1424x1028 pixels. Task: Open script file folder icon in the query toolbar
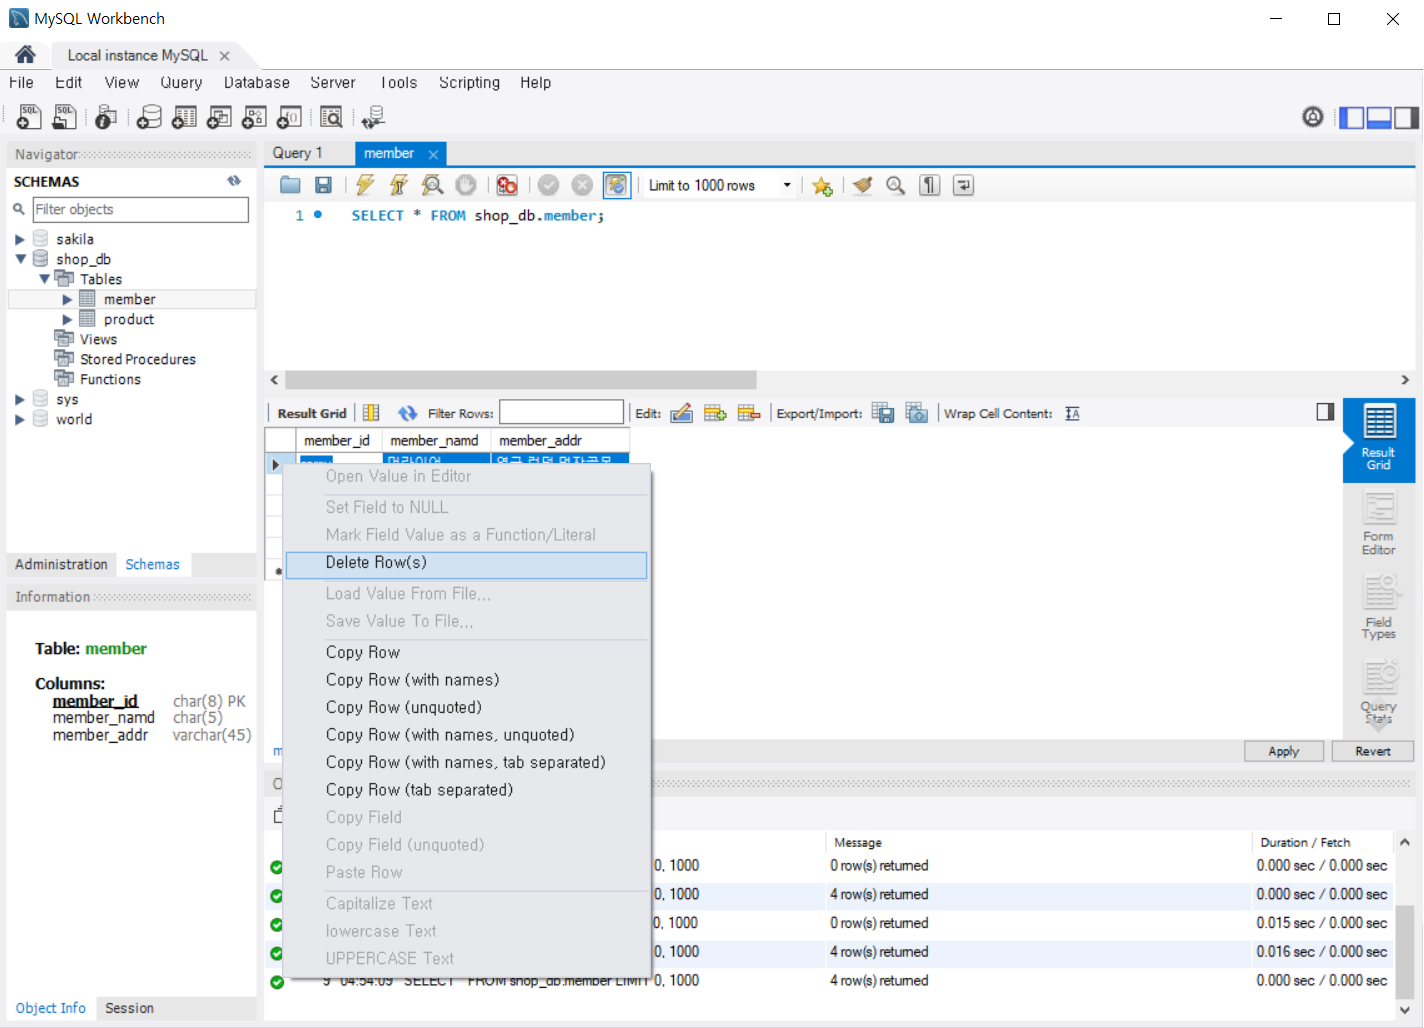pyautogui.click(x=291, y=185)
